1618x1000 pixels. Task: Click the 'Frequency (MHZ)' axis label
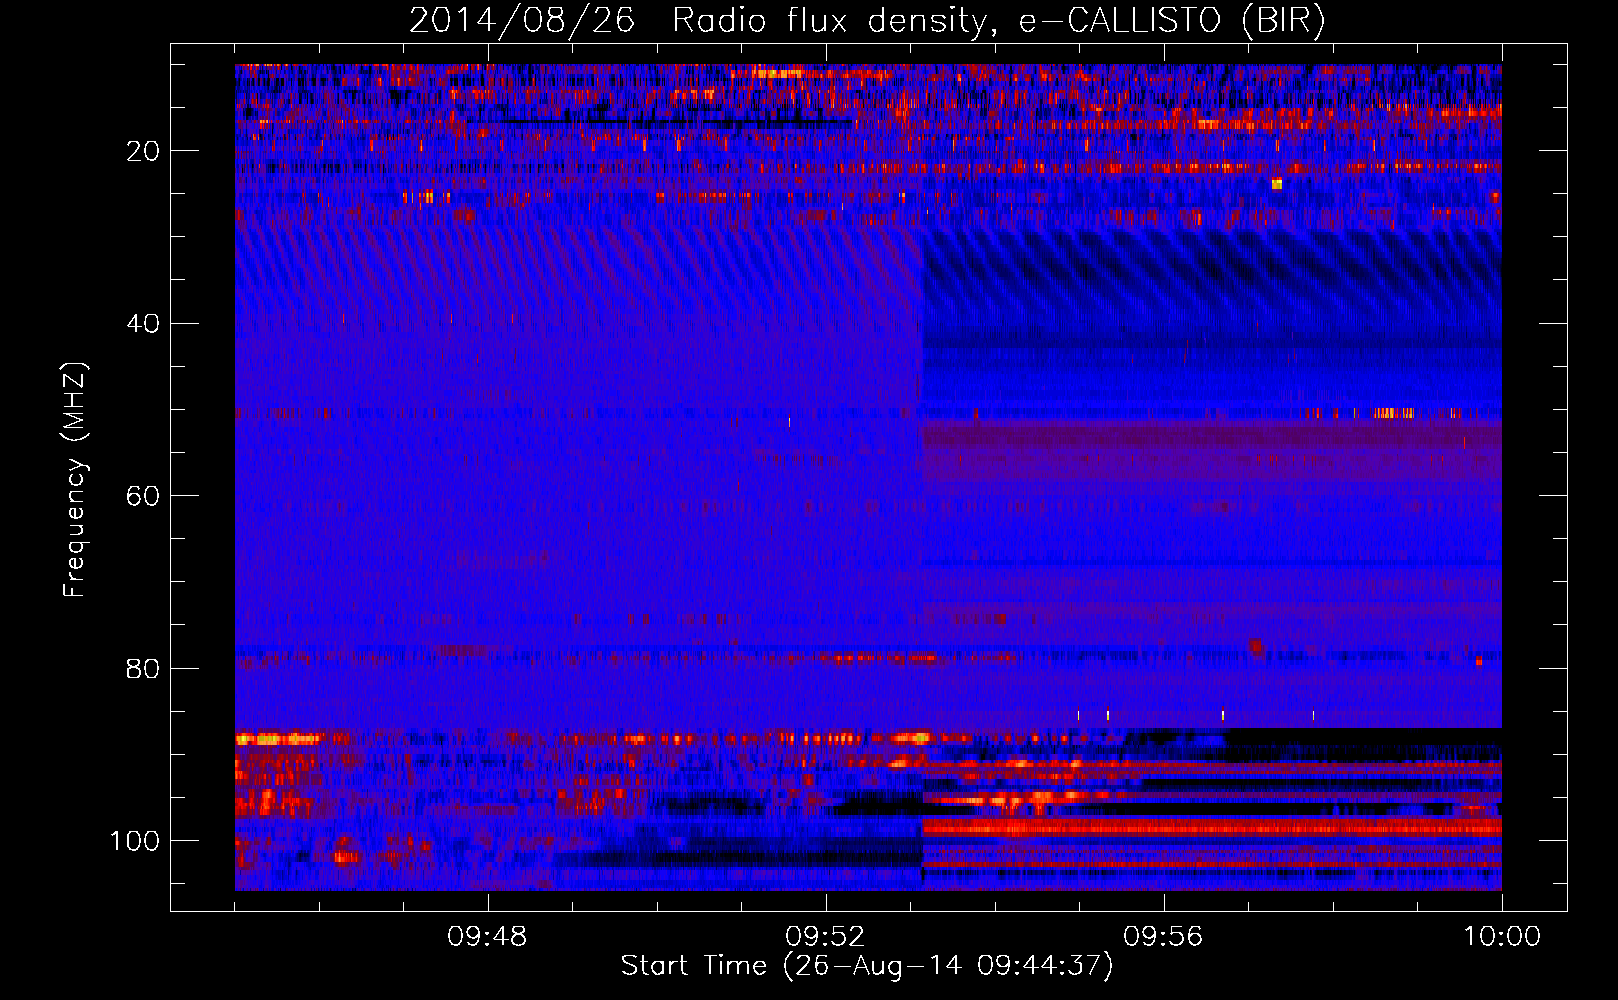pyautogui.click(x=74, y=480)
